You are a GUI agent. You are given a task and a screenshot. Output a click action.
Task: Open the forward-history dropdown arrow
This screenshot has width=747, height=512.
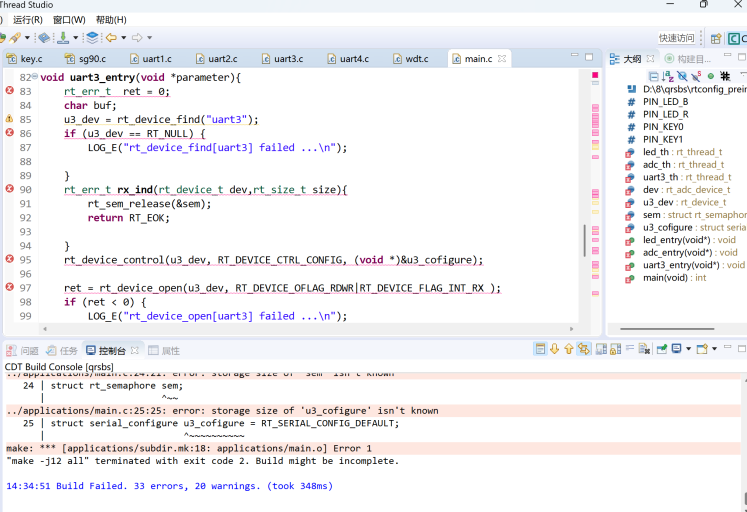[x=150, y=38]
